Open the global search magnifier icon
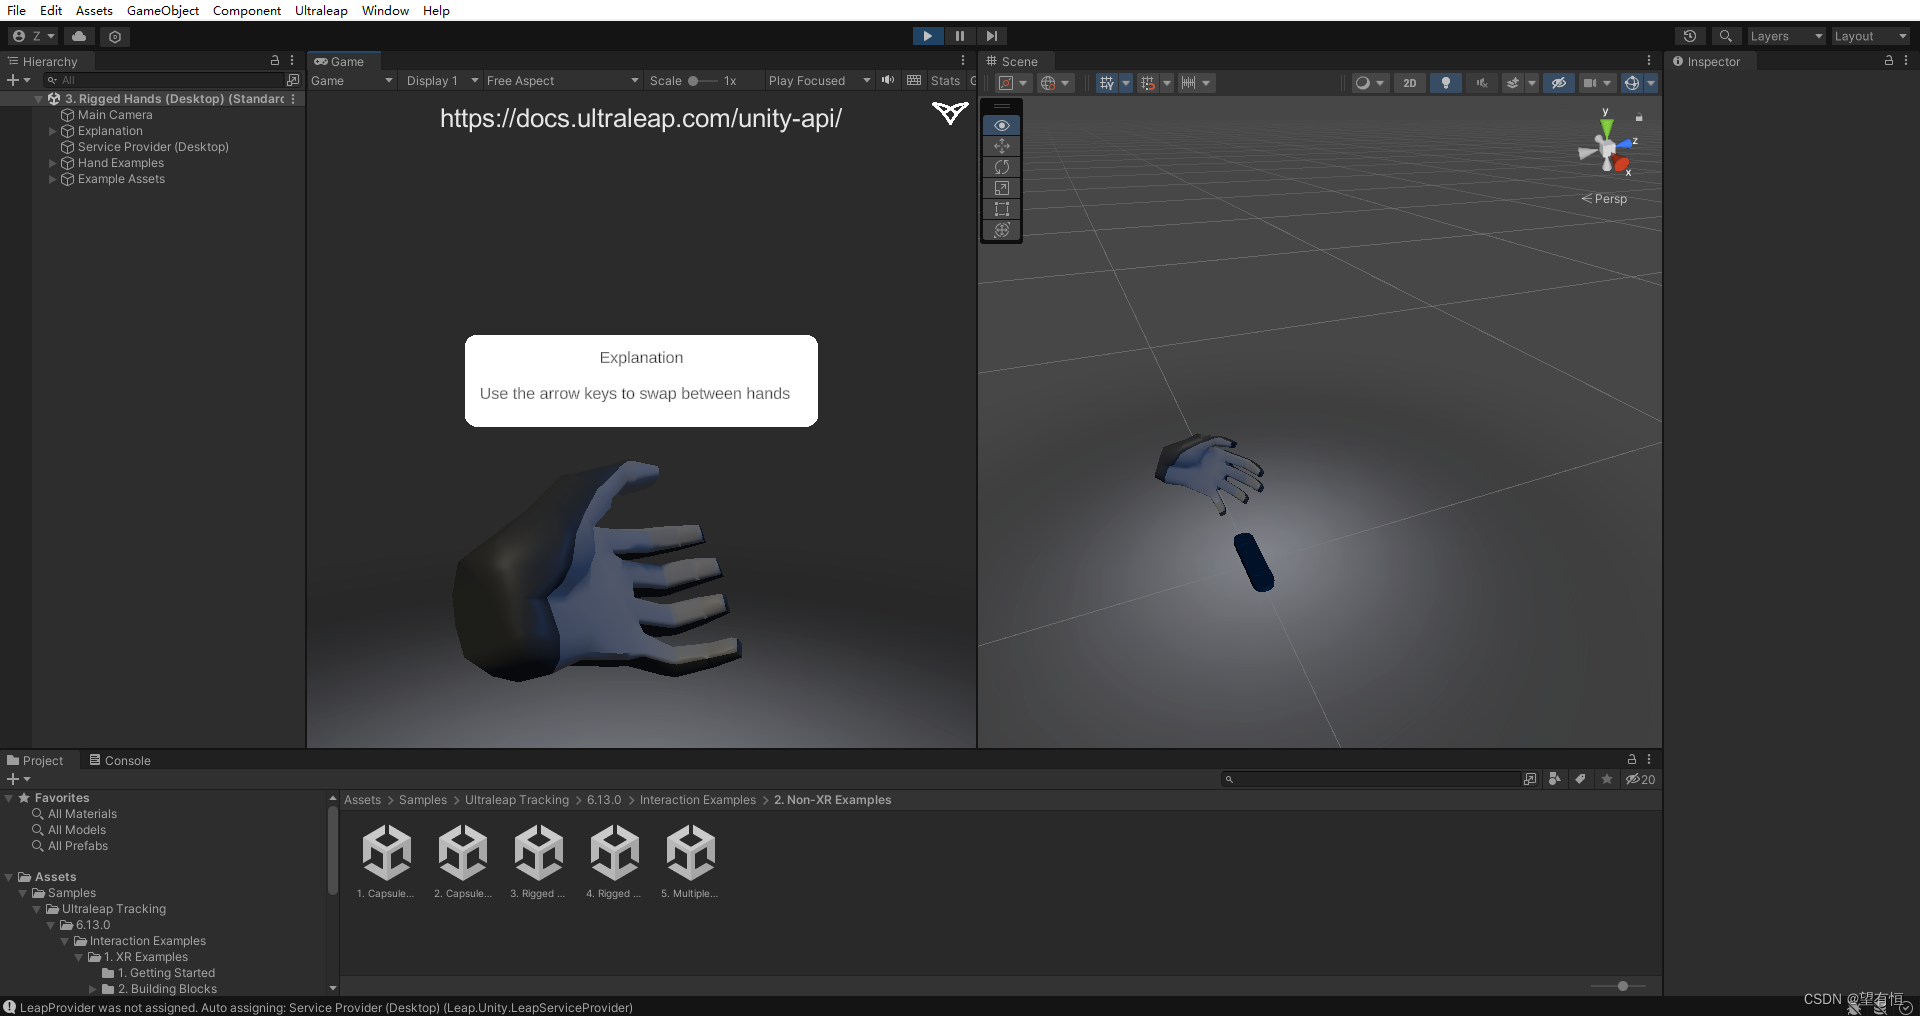Image resolution: width=1920 pixels, height=1016 pixels. click(1725, 36)
